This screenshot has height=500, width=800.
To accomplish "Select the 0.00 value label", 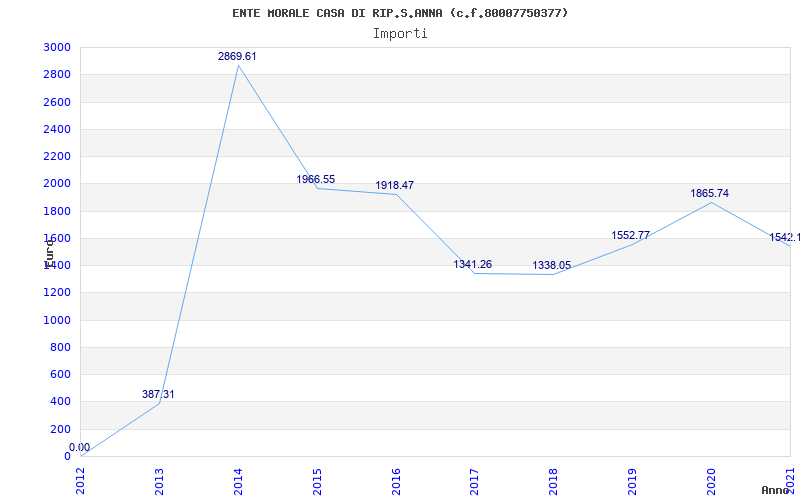I will point(80,447).
